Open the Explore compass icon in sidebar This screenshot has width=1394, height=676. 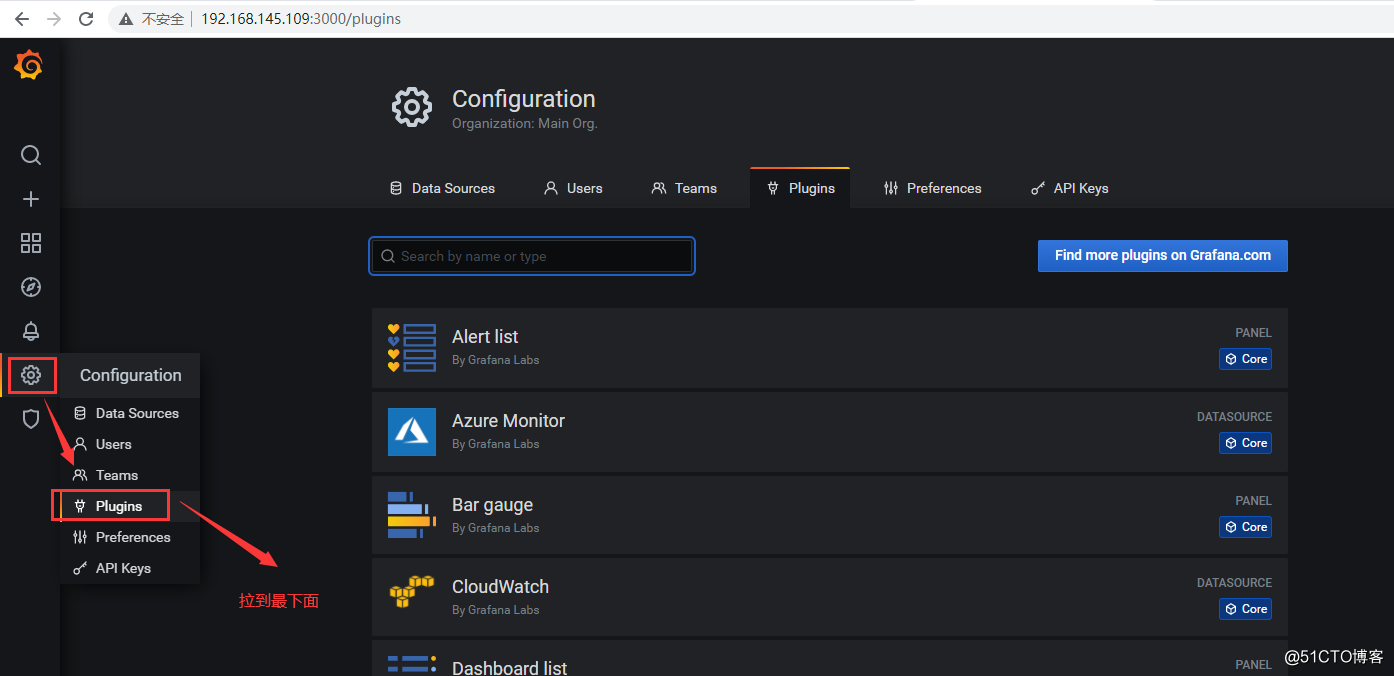pyautogui.click(x=31, y=287)
